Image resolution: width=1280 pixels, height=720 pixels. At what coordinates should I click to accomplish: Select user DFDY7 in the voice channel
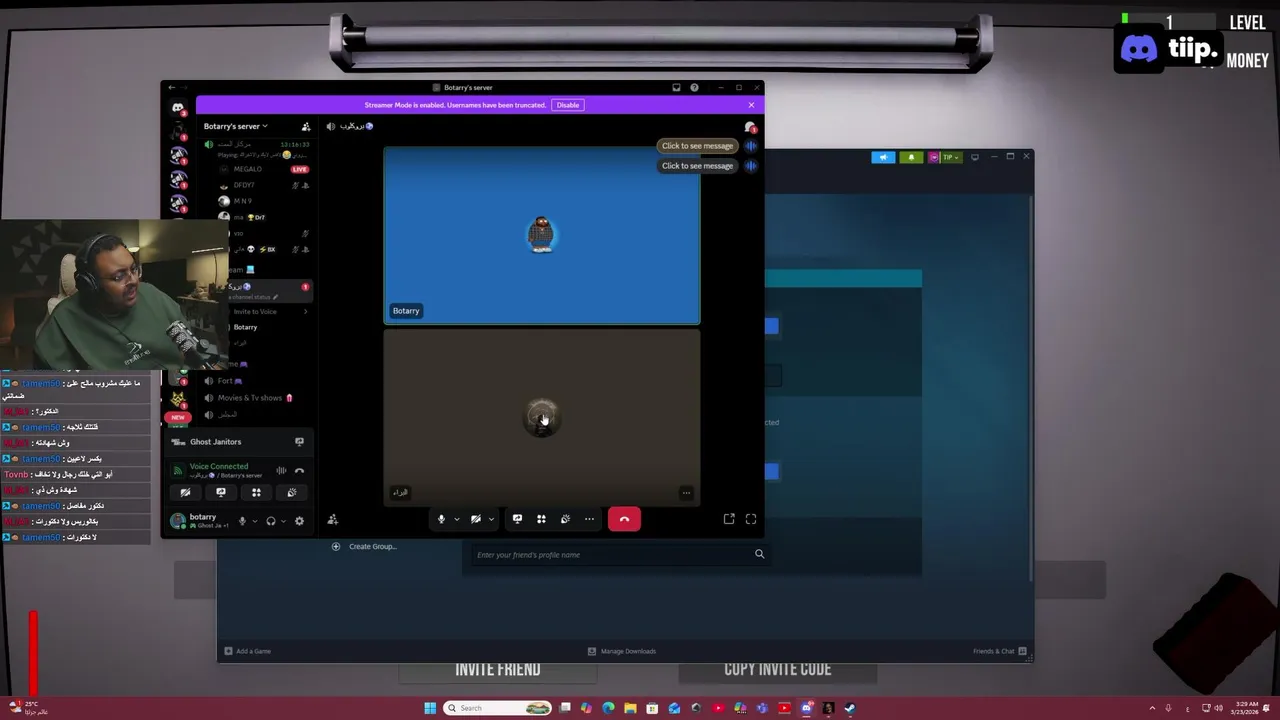264,185
